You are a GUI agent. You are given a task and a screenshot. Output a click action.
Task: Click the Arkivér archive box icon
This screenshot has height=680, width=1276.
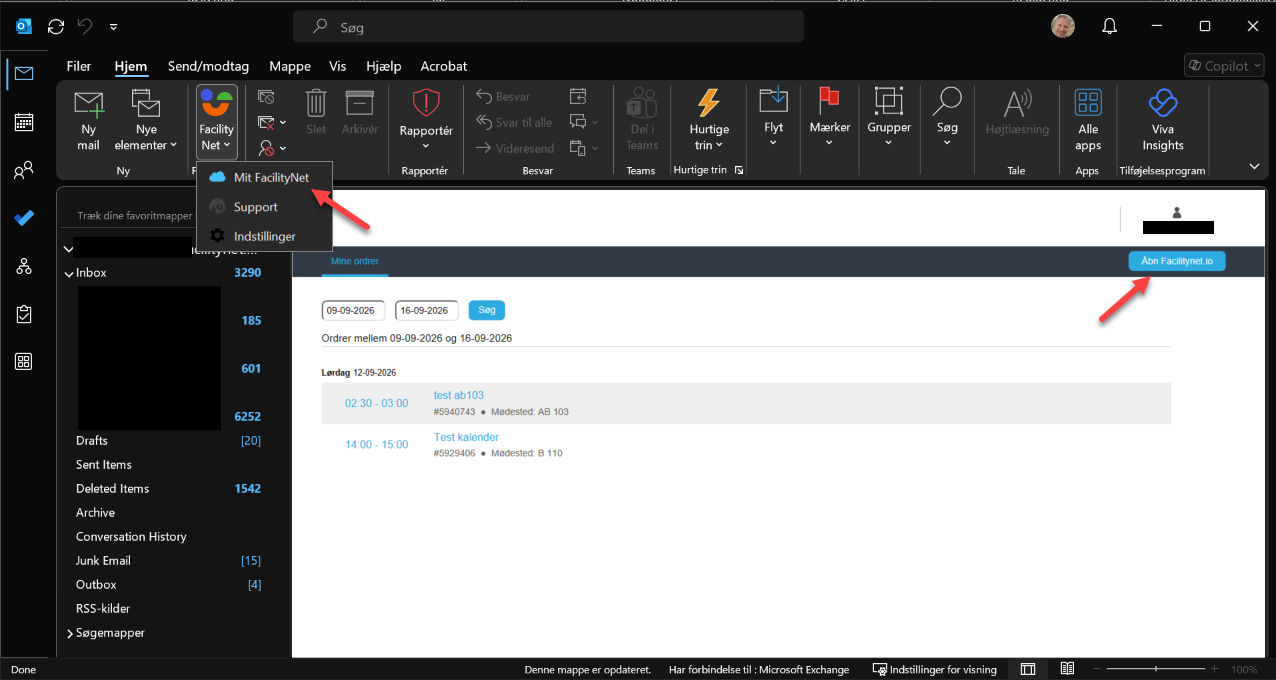[359, 111]
